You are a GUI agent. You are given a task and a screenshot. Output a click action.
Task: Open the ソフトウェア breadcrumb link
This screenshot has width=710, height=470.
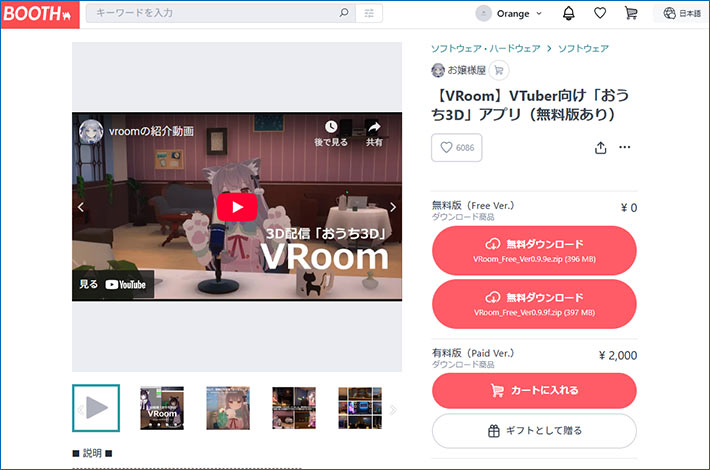point(583,48)
